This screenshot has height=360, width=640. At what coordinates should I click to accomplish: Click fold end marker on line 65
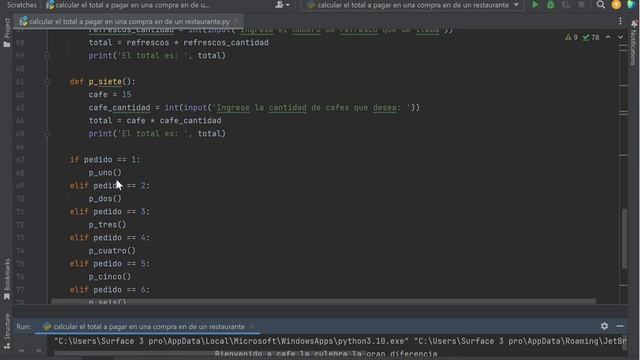coord(47,133)
